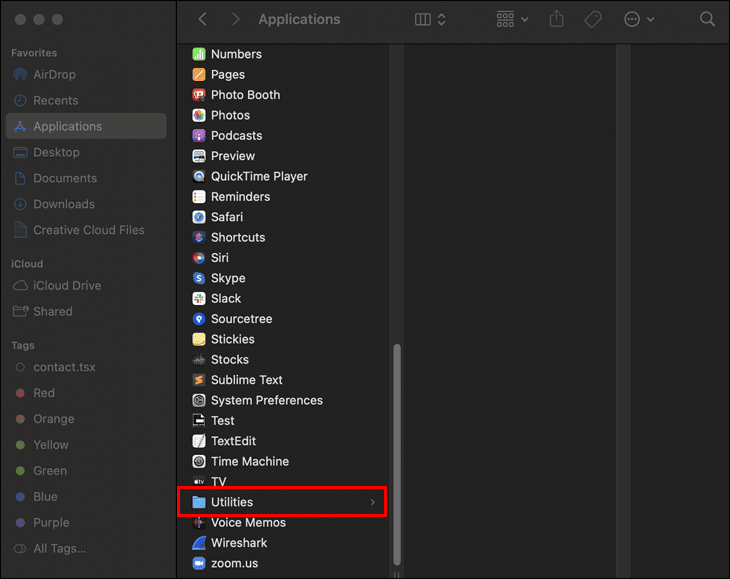Select iCloud Drive in the sidebar
This screenshot has height=579, width=730.
pos(67,285)
